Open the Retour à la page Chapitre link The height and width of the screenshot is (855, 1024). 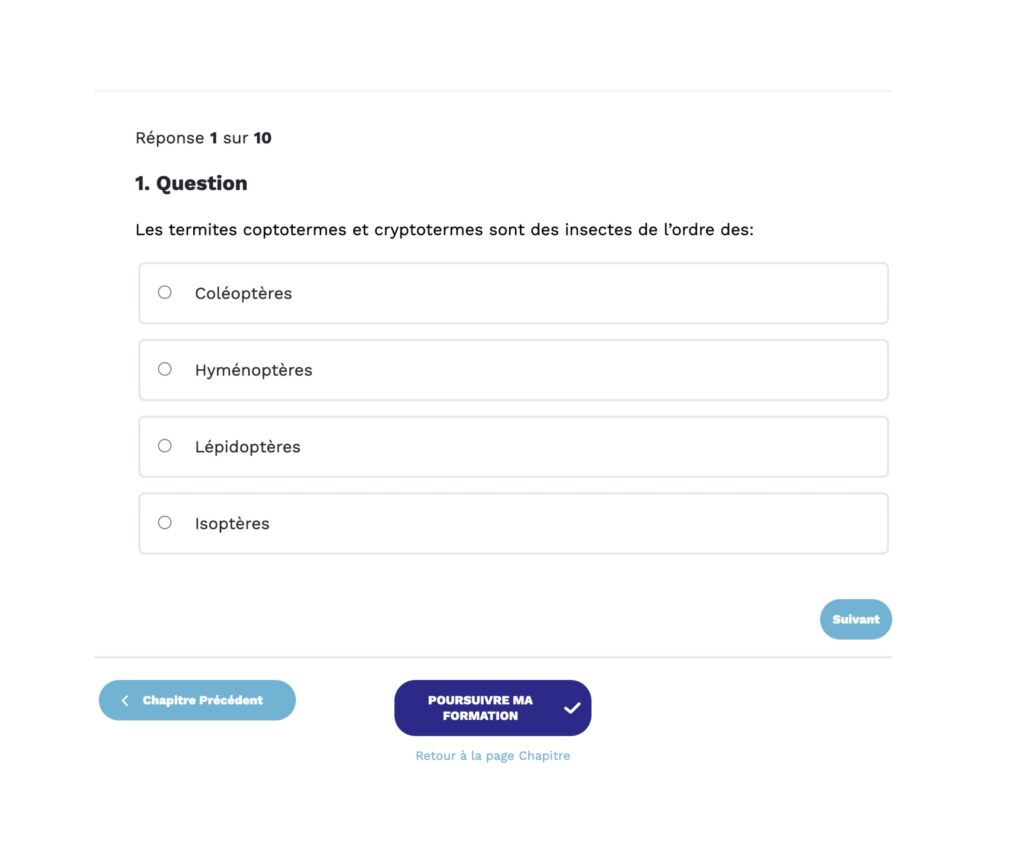[492, 755]
